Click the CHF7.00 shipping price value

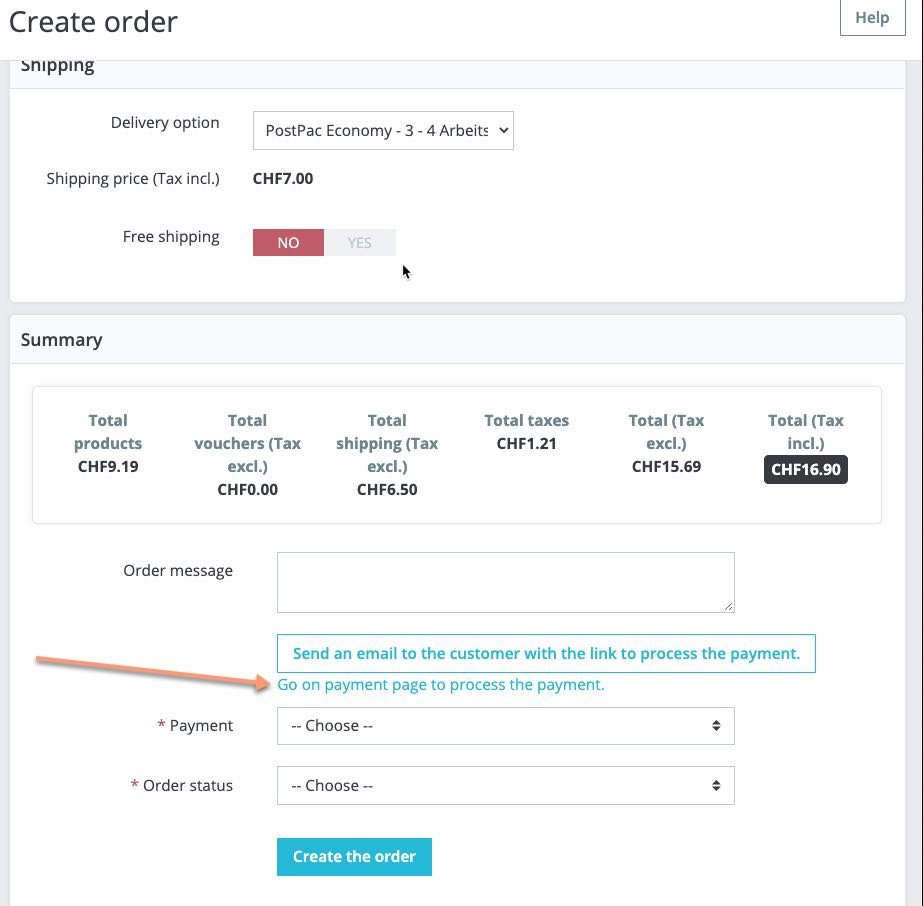point(283,179)
